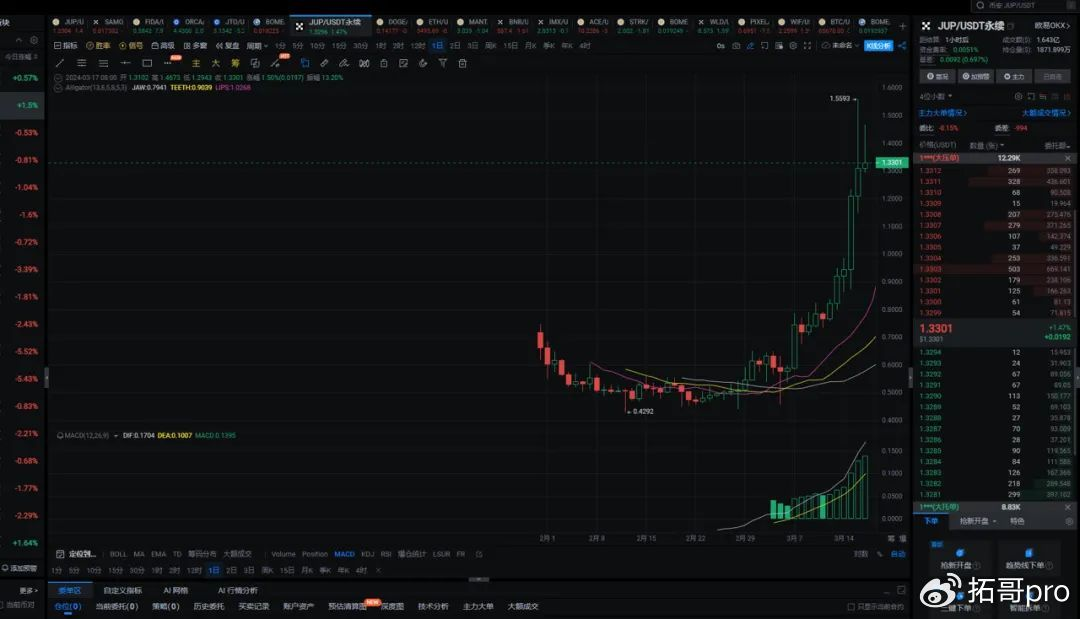Open the 深度图 depth chart tab
Image resolution: width=1080 pixels, height=619 pixels.
click(392, 607)
